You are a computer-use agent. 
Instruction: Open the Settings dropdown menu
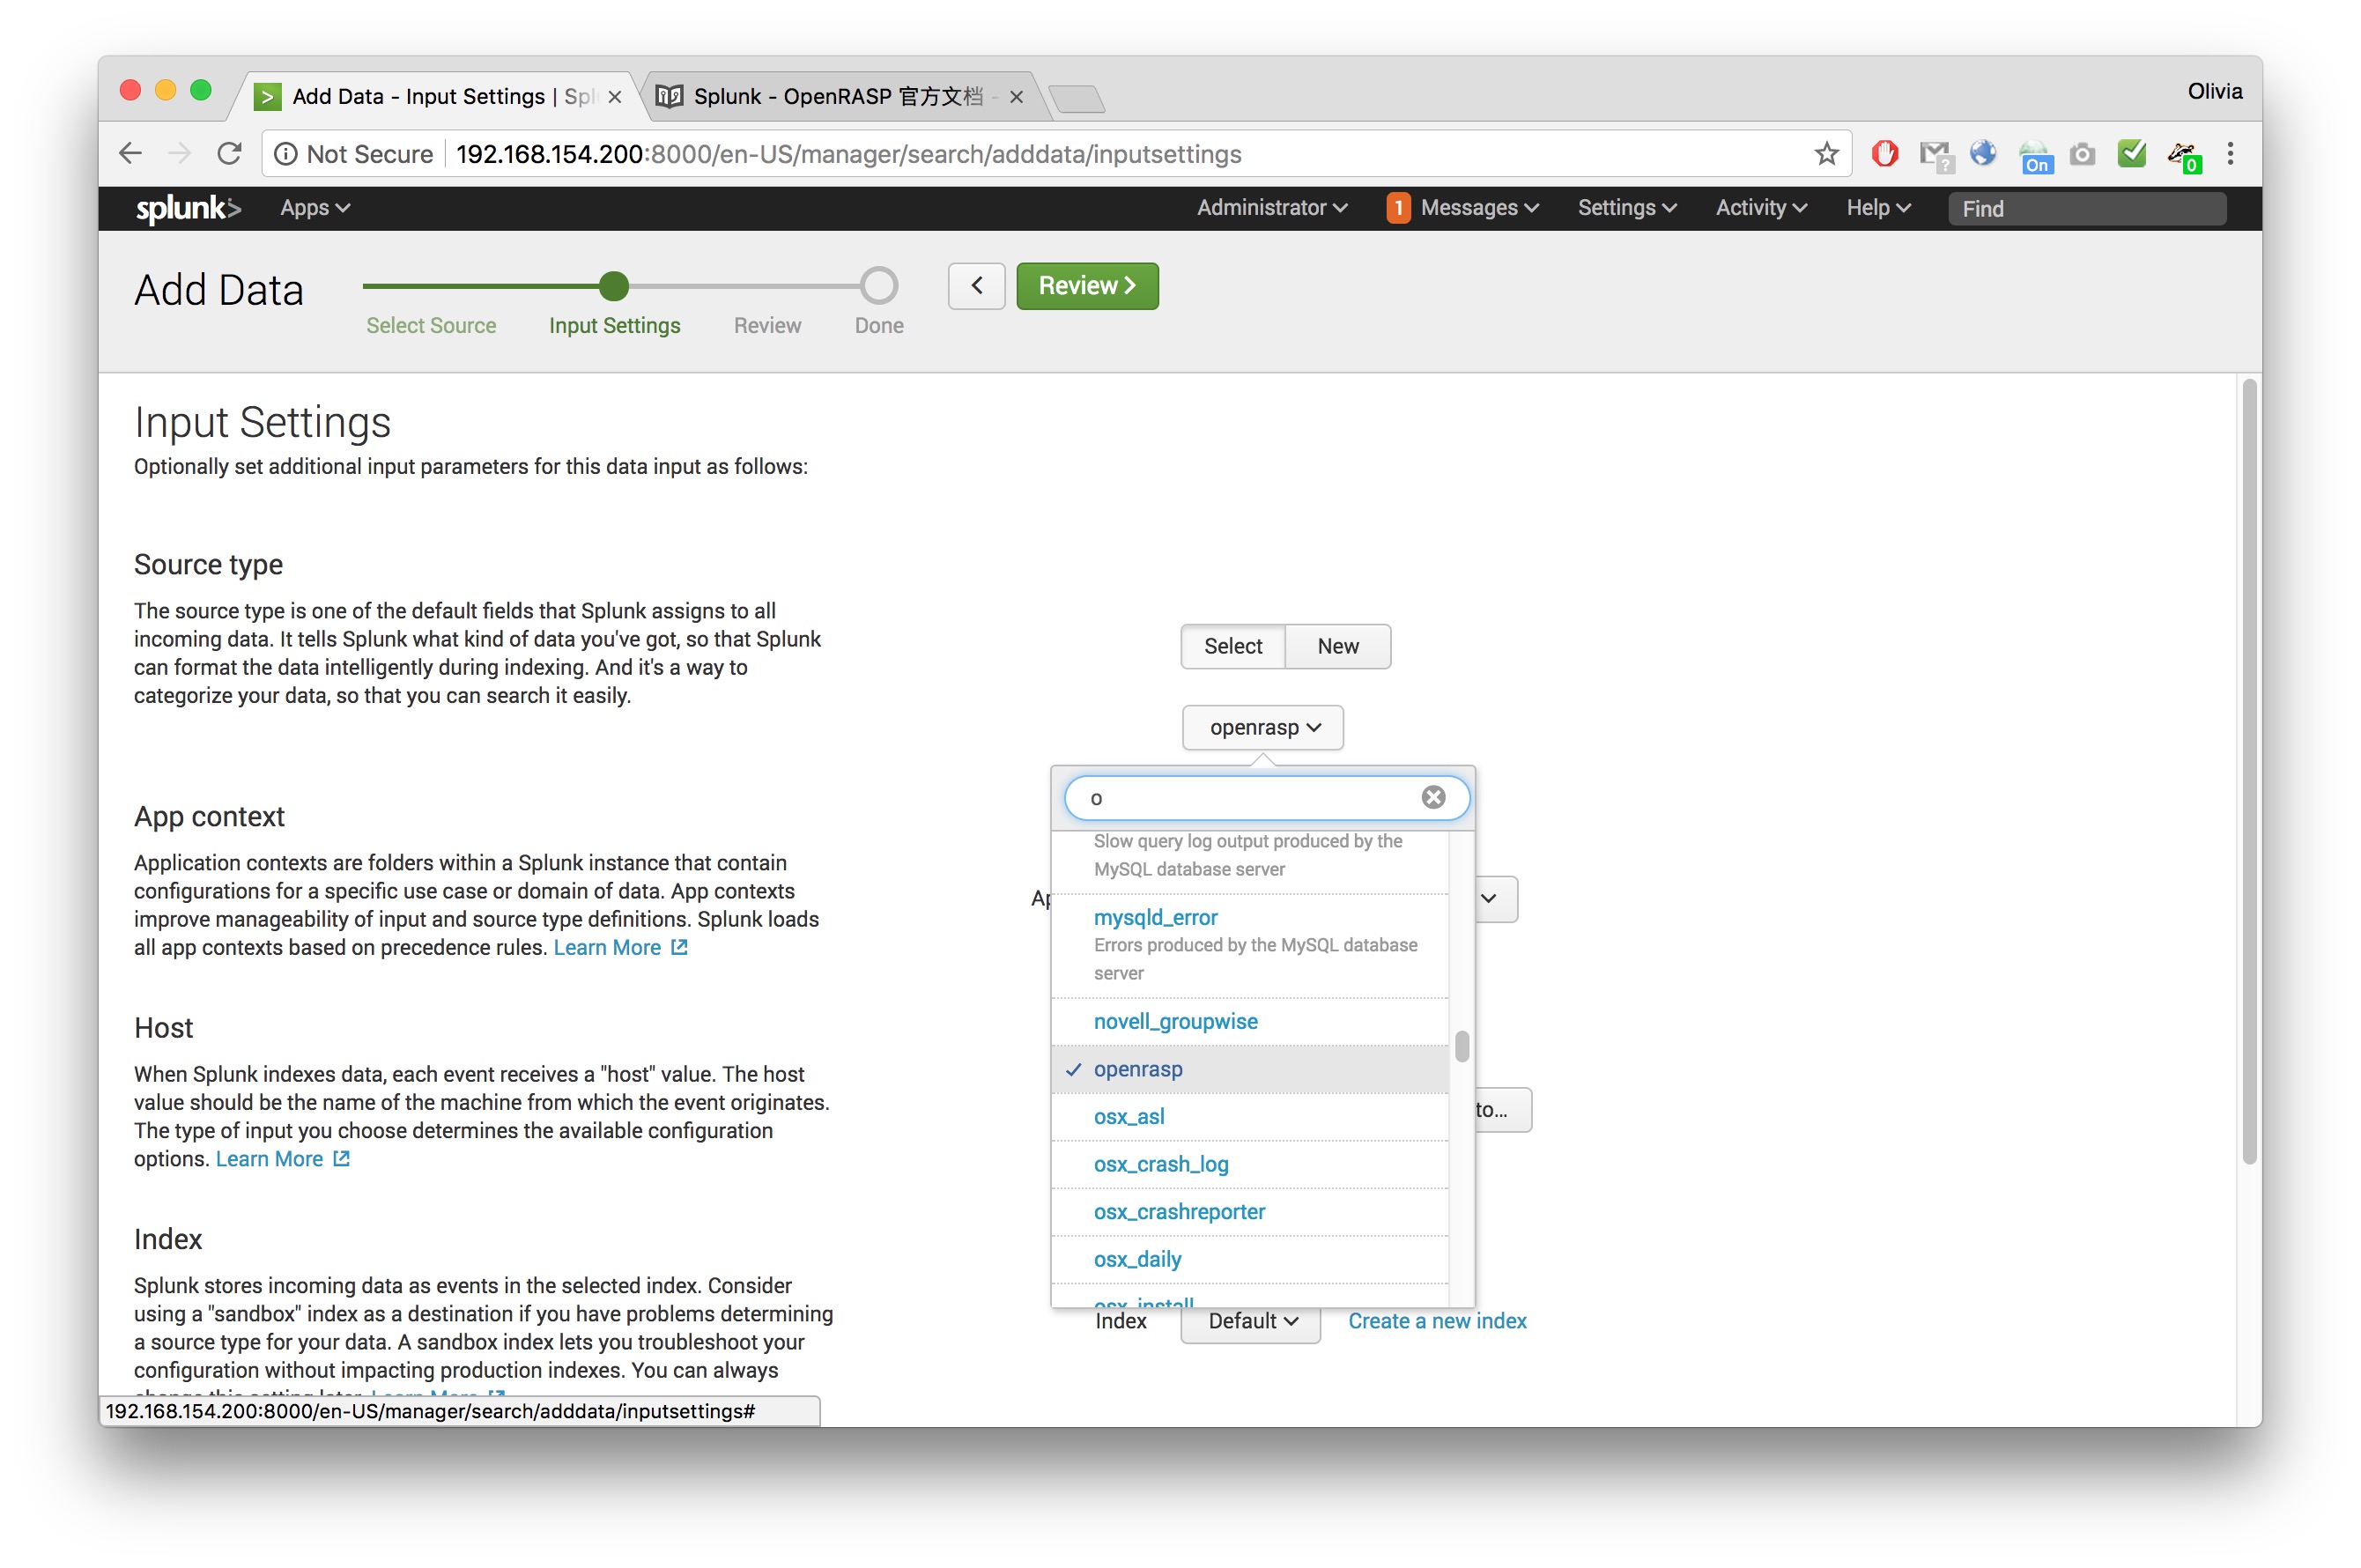click(x=1625, y=207)
